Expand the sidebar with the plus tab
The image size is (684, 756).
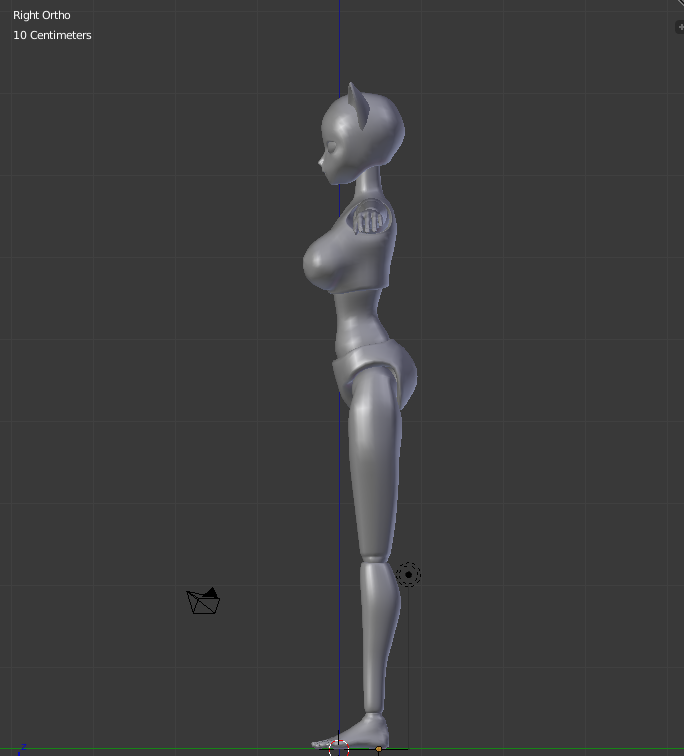(x=680, y=27)
